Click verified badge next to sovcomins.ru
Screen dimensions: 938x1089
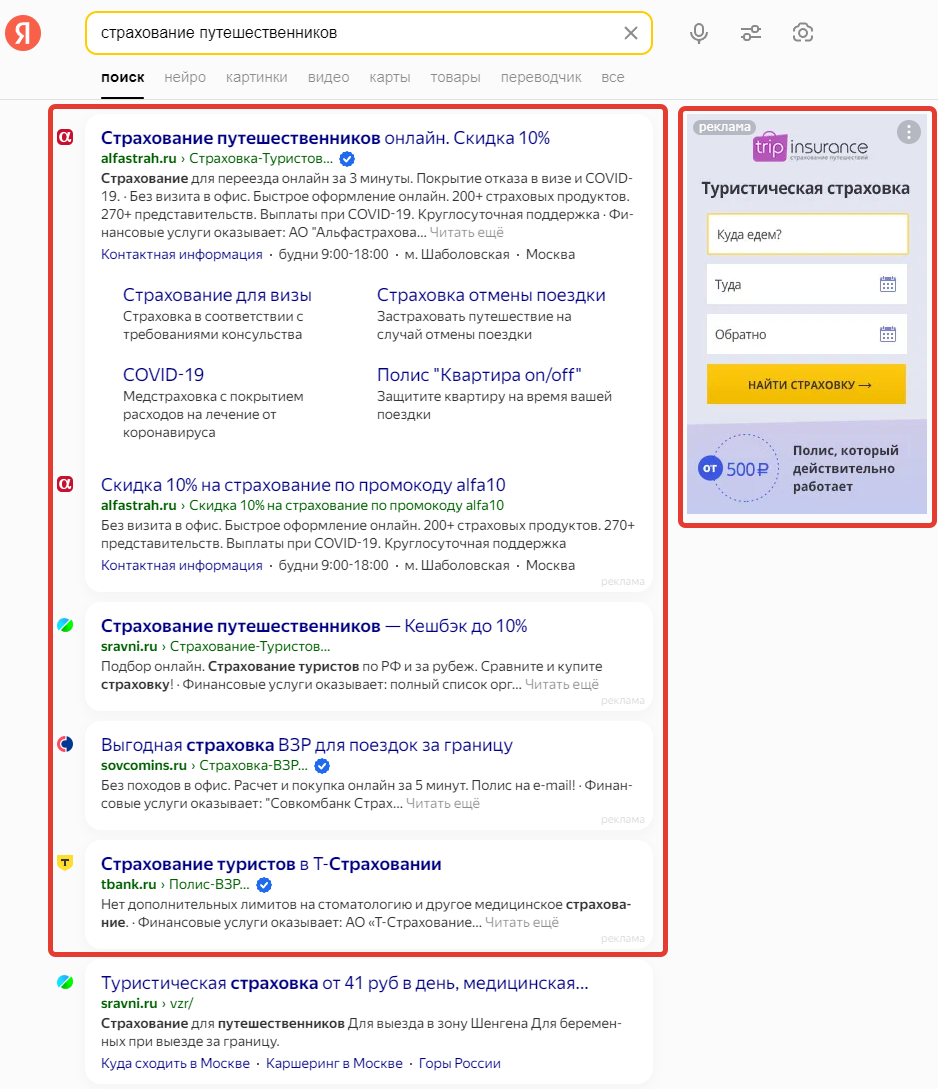click(322, 766)
